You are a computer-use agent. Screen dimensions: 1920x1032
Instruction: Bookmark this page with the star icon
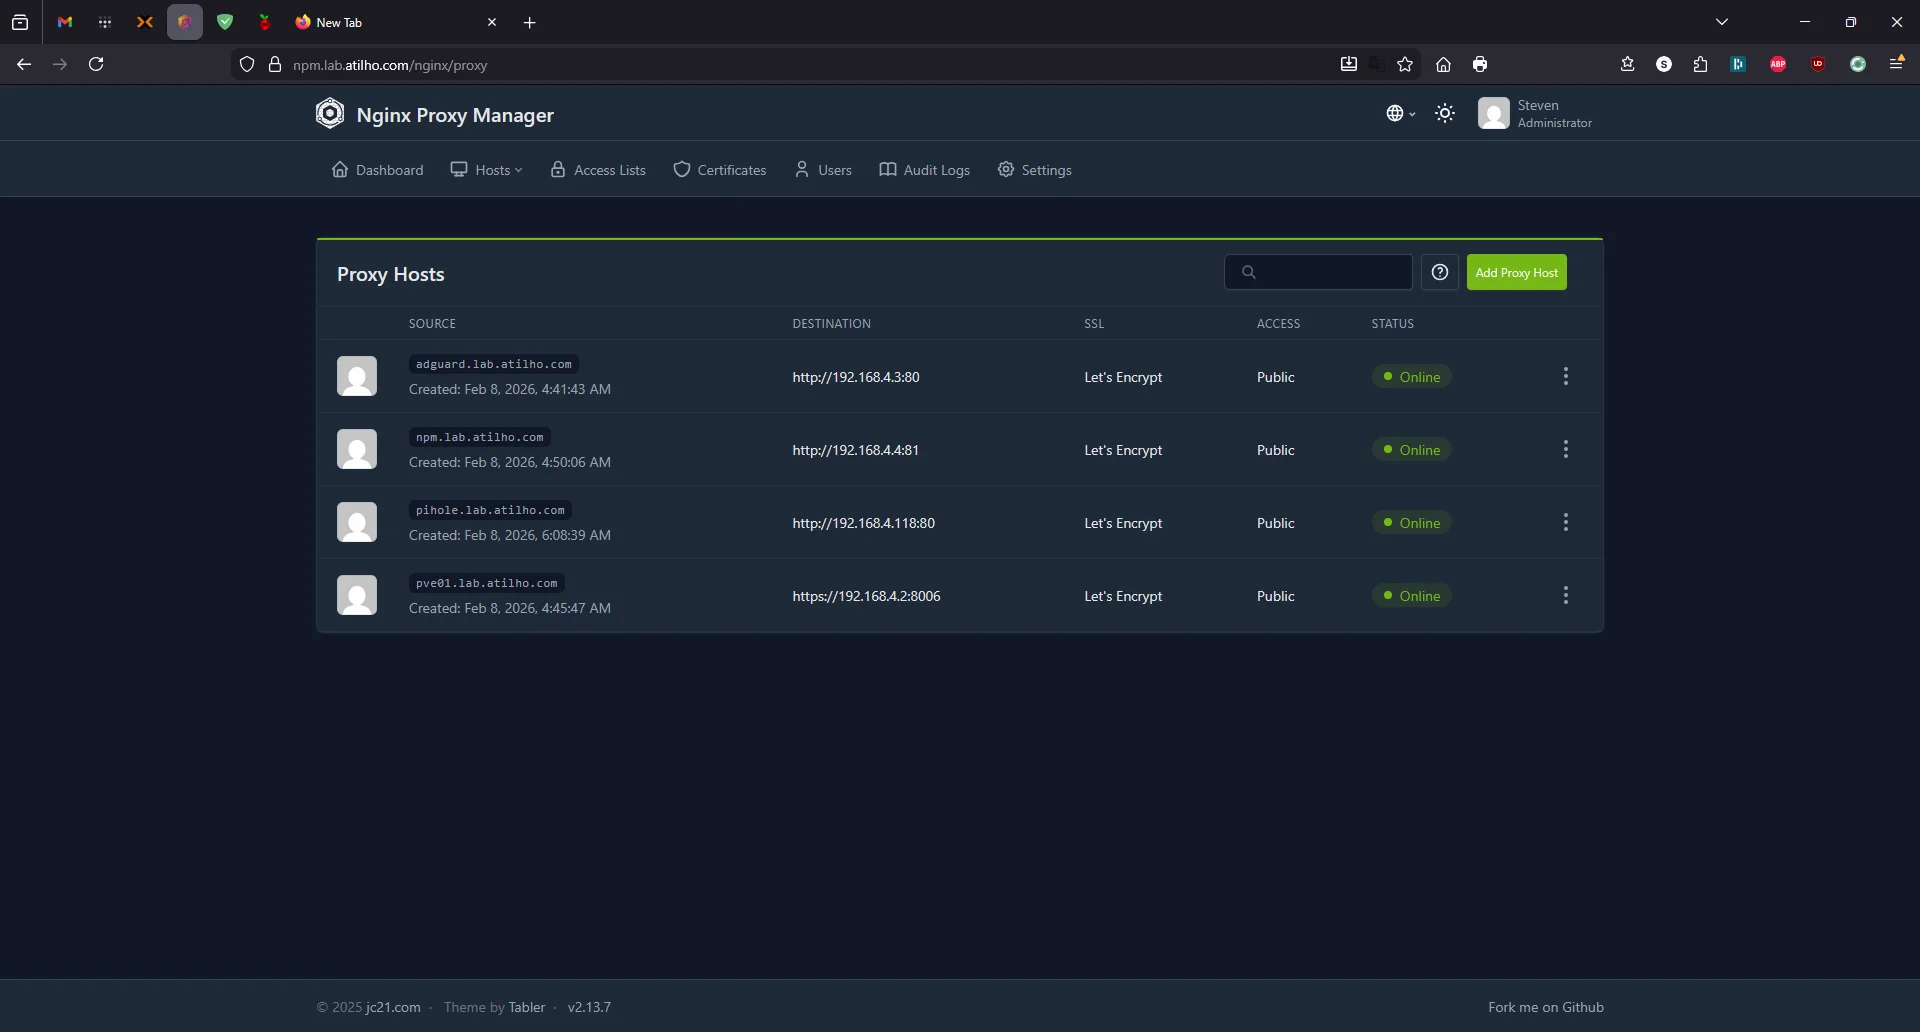1405,64
